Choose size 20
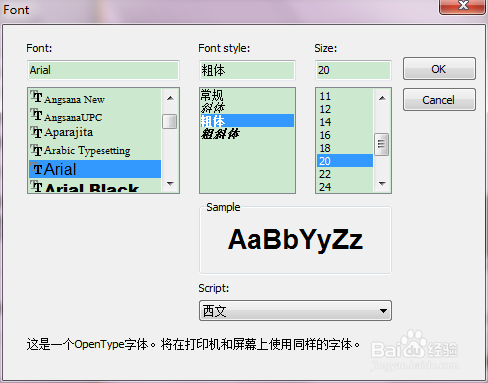Screen dimensions: 488x383 click(345, 161)
